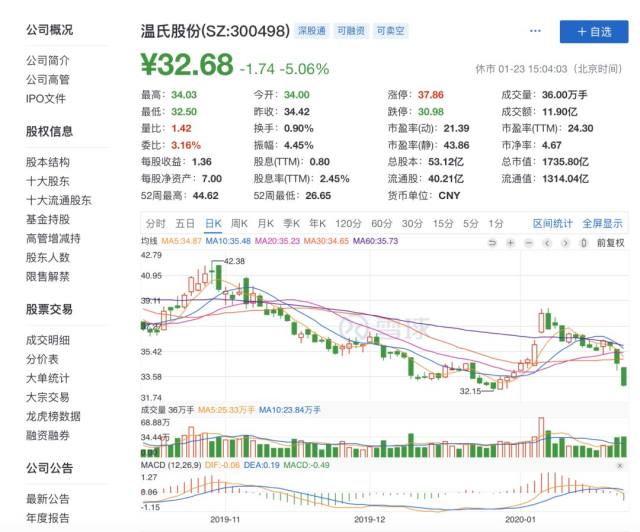Click the 自选 add to watchlist button
Image resolution: width=640 pixels, height=532 pixels.
click(x=594, y=31)
